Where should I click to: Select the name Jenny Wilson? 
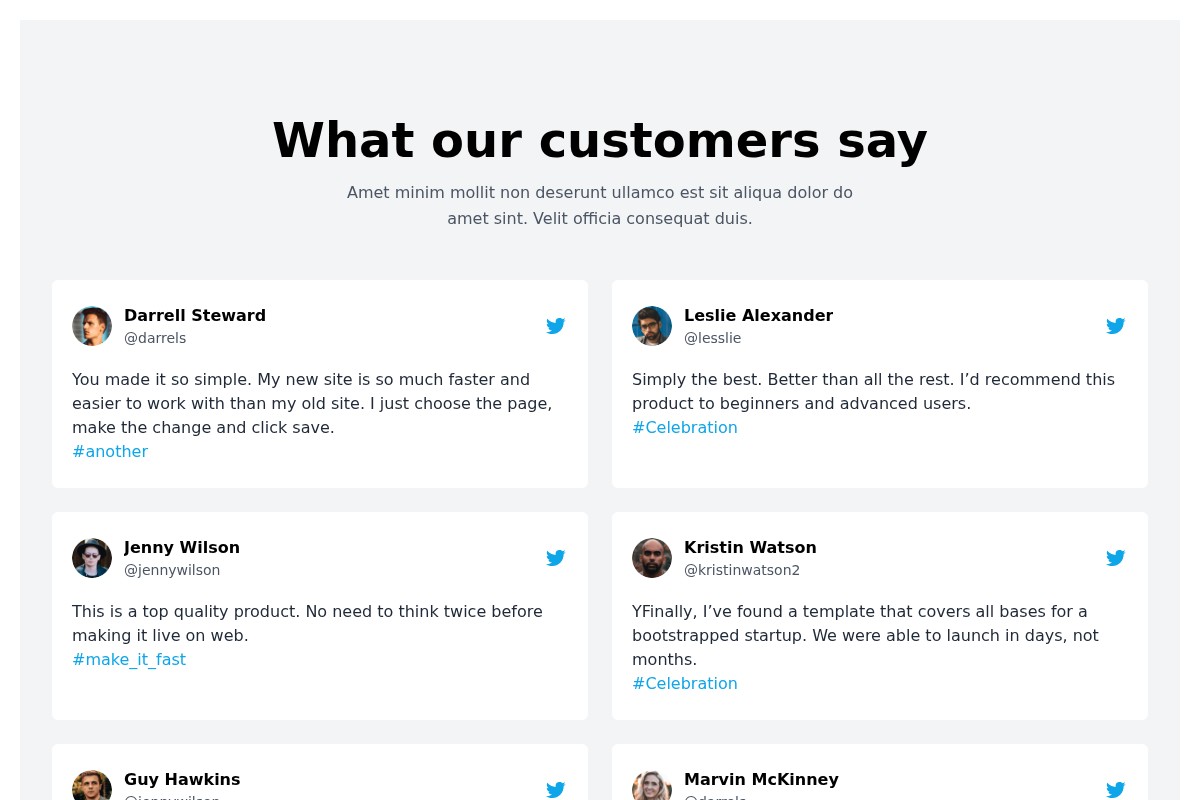182,547
